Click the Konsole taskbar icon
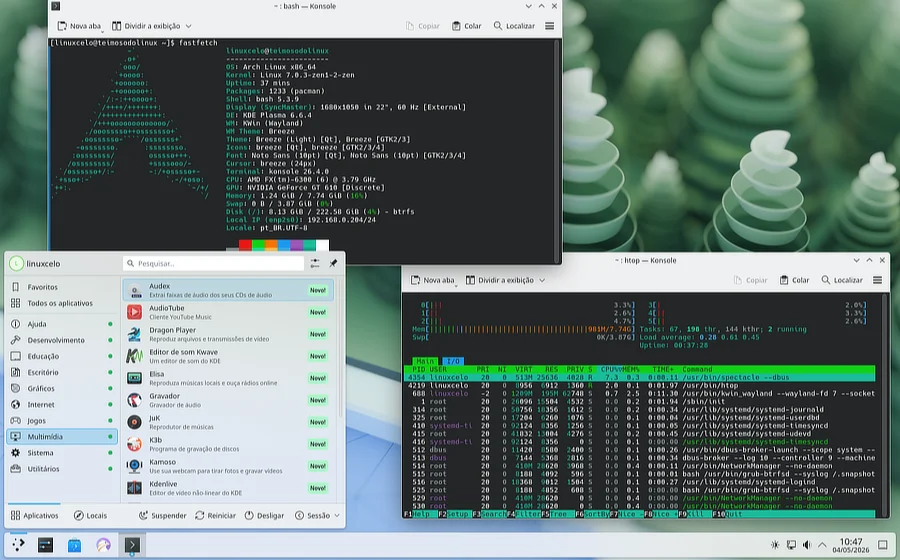 (132, 545)
